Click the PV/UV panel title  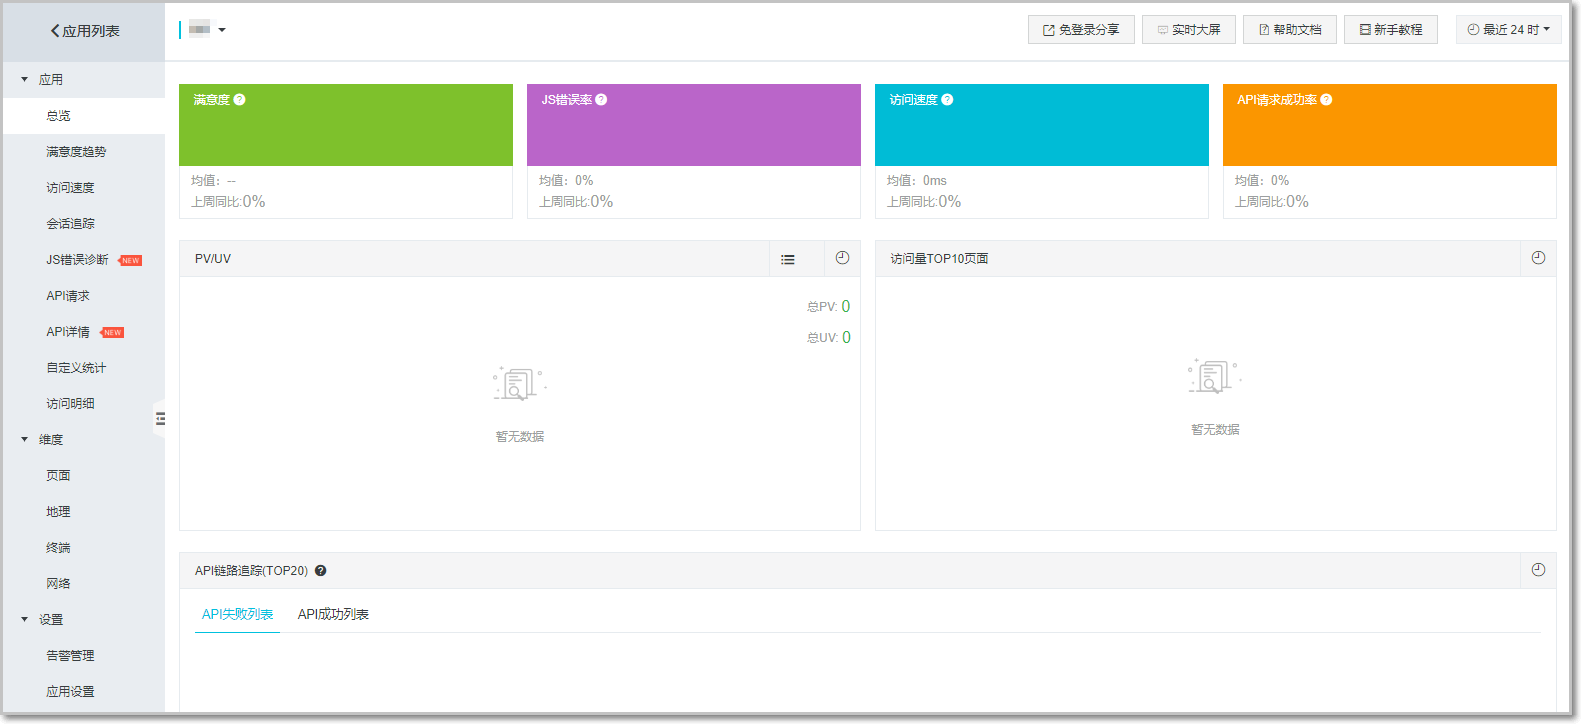213,259
